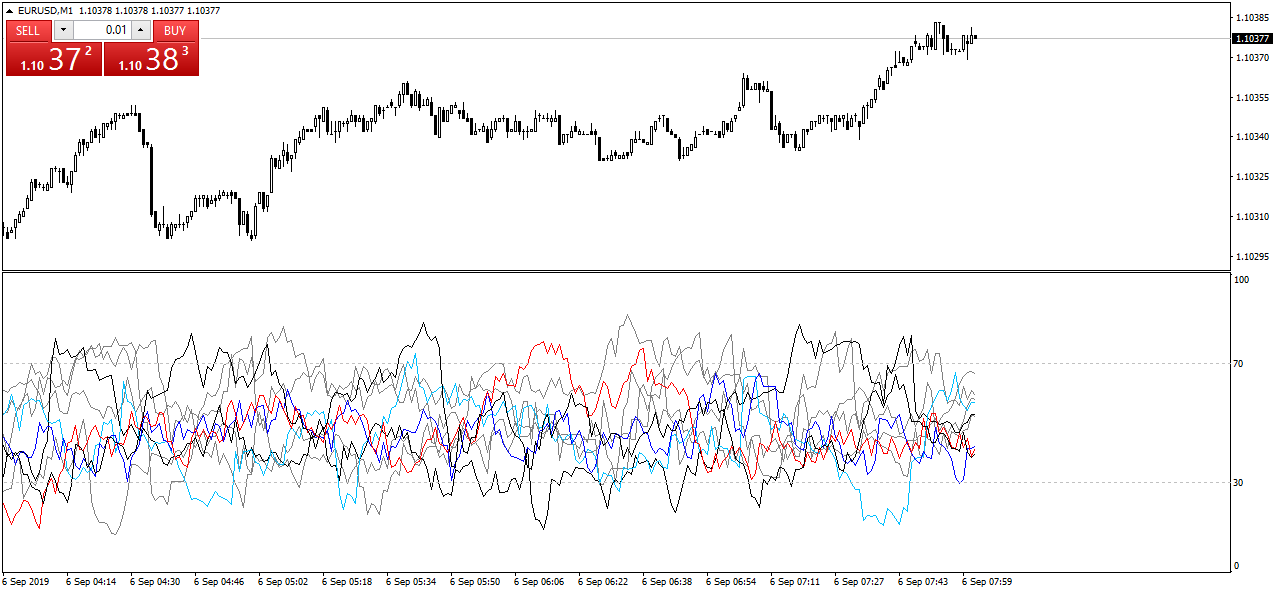Click the indicator scale label 0
Image resolution: width=1276 pixels, height=593 pixels.
1238,566
